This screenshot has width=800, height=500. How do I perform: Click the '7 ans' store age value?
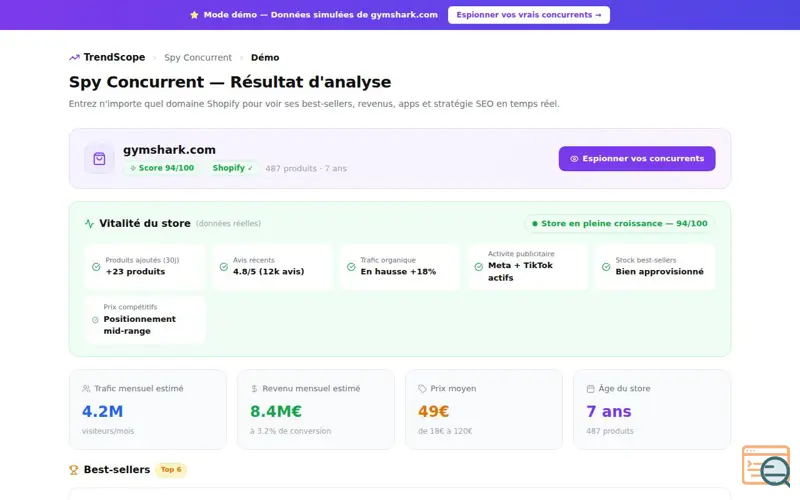click(609, 411)
